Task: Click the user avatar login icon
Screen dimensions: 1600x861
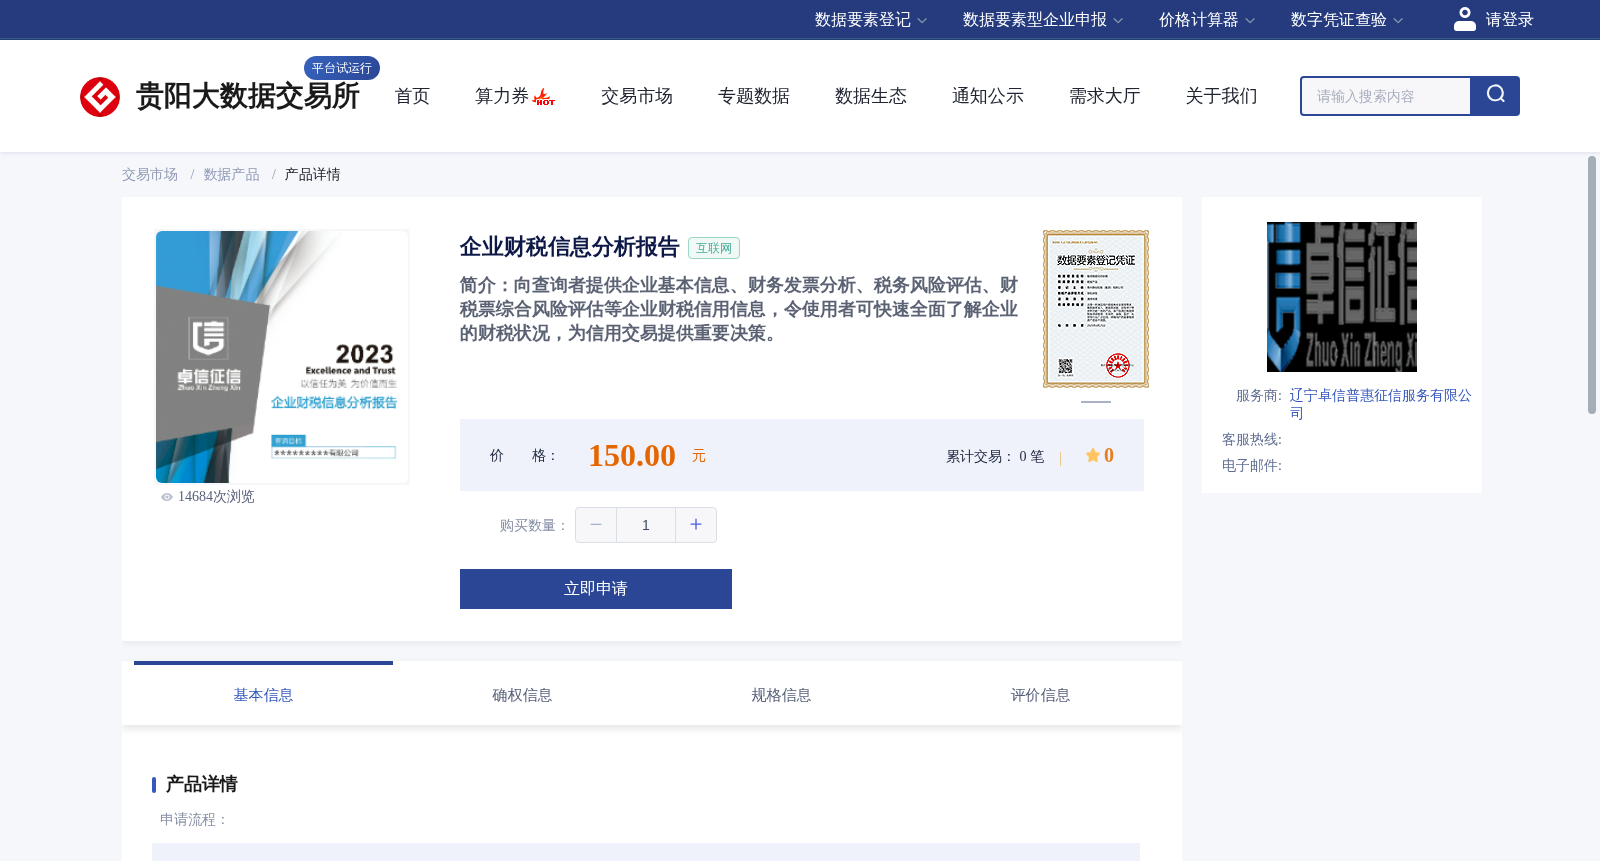Action: pos(1464,19)
